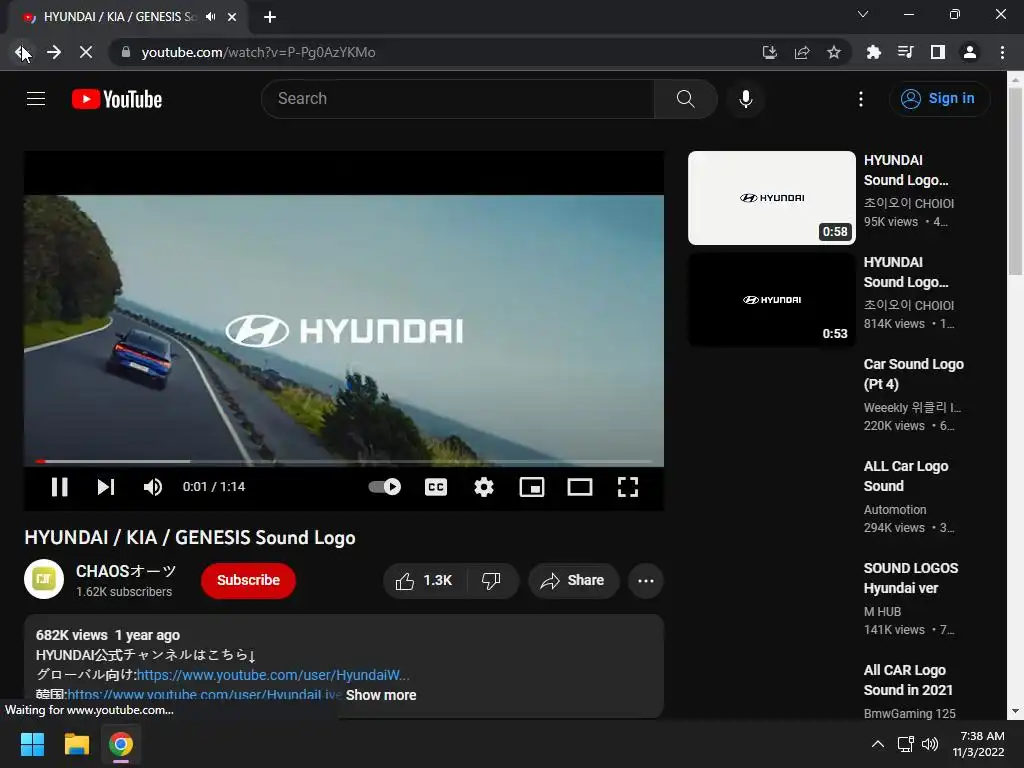Image resolution: width=1024 pixels, height=768 pixels.
Task: Open HYUNDAI Sound Logo 0:58 thumbnail
Action: [771, 198]
